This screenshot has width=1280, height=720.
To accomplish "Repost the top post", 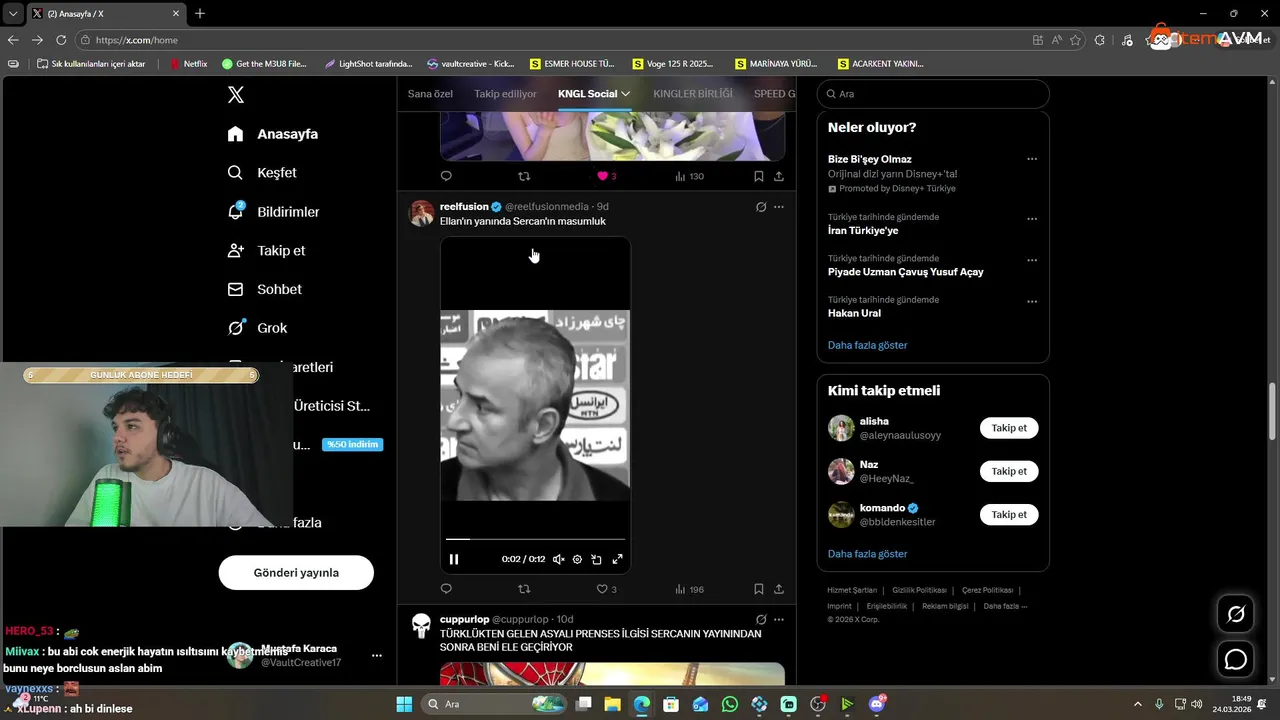I will pyautogui.click(x=524, y=176).
